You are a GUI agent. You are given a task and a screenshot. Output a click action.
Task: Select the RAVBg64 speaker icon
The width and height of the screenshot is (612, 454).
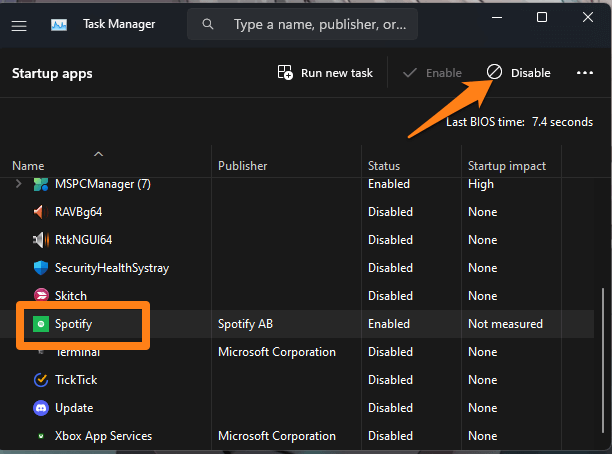point(41,212)
